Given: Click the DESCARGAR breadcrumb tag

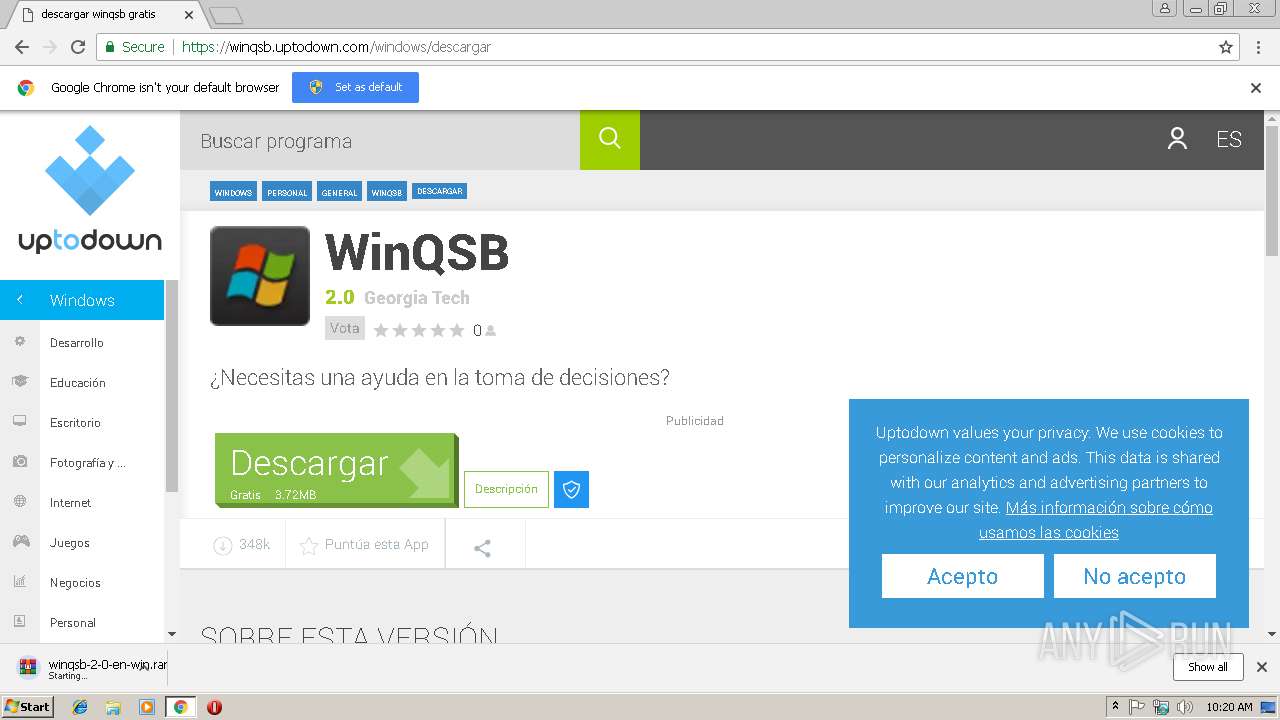Looking at the screenshot, I should point(440,191).
